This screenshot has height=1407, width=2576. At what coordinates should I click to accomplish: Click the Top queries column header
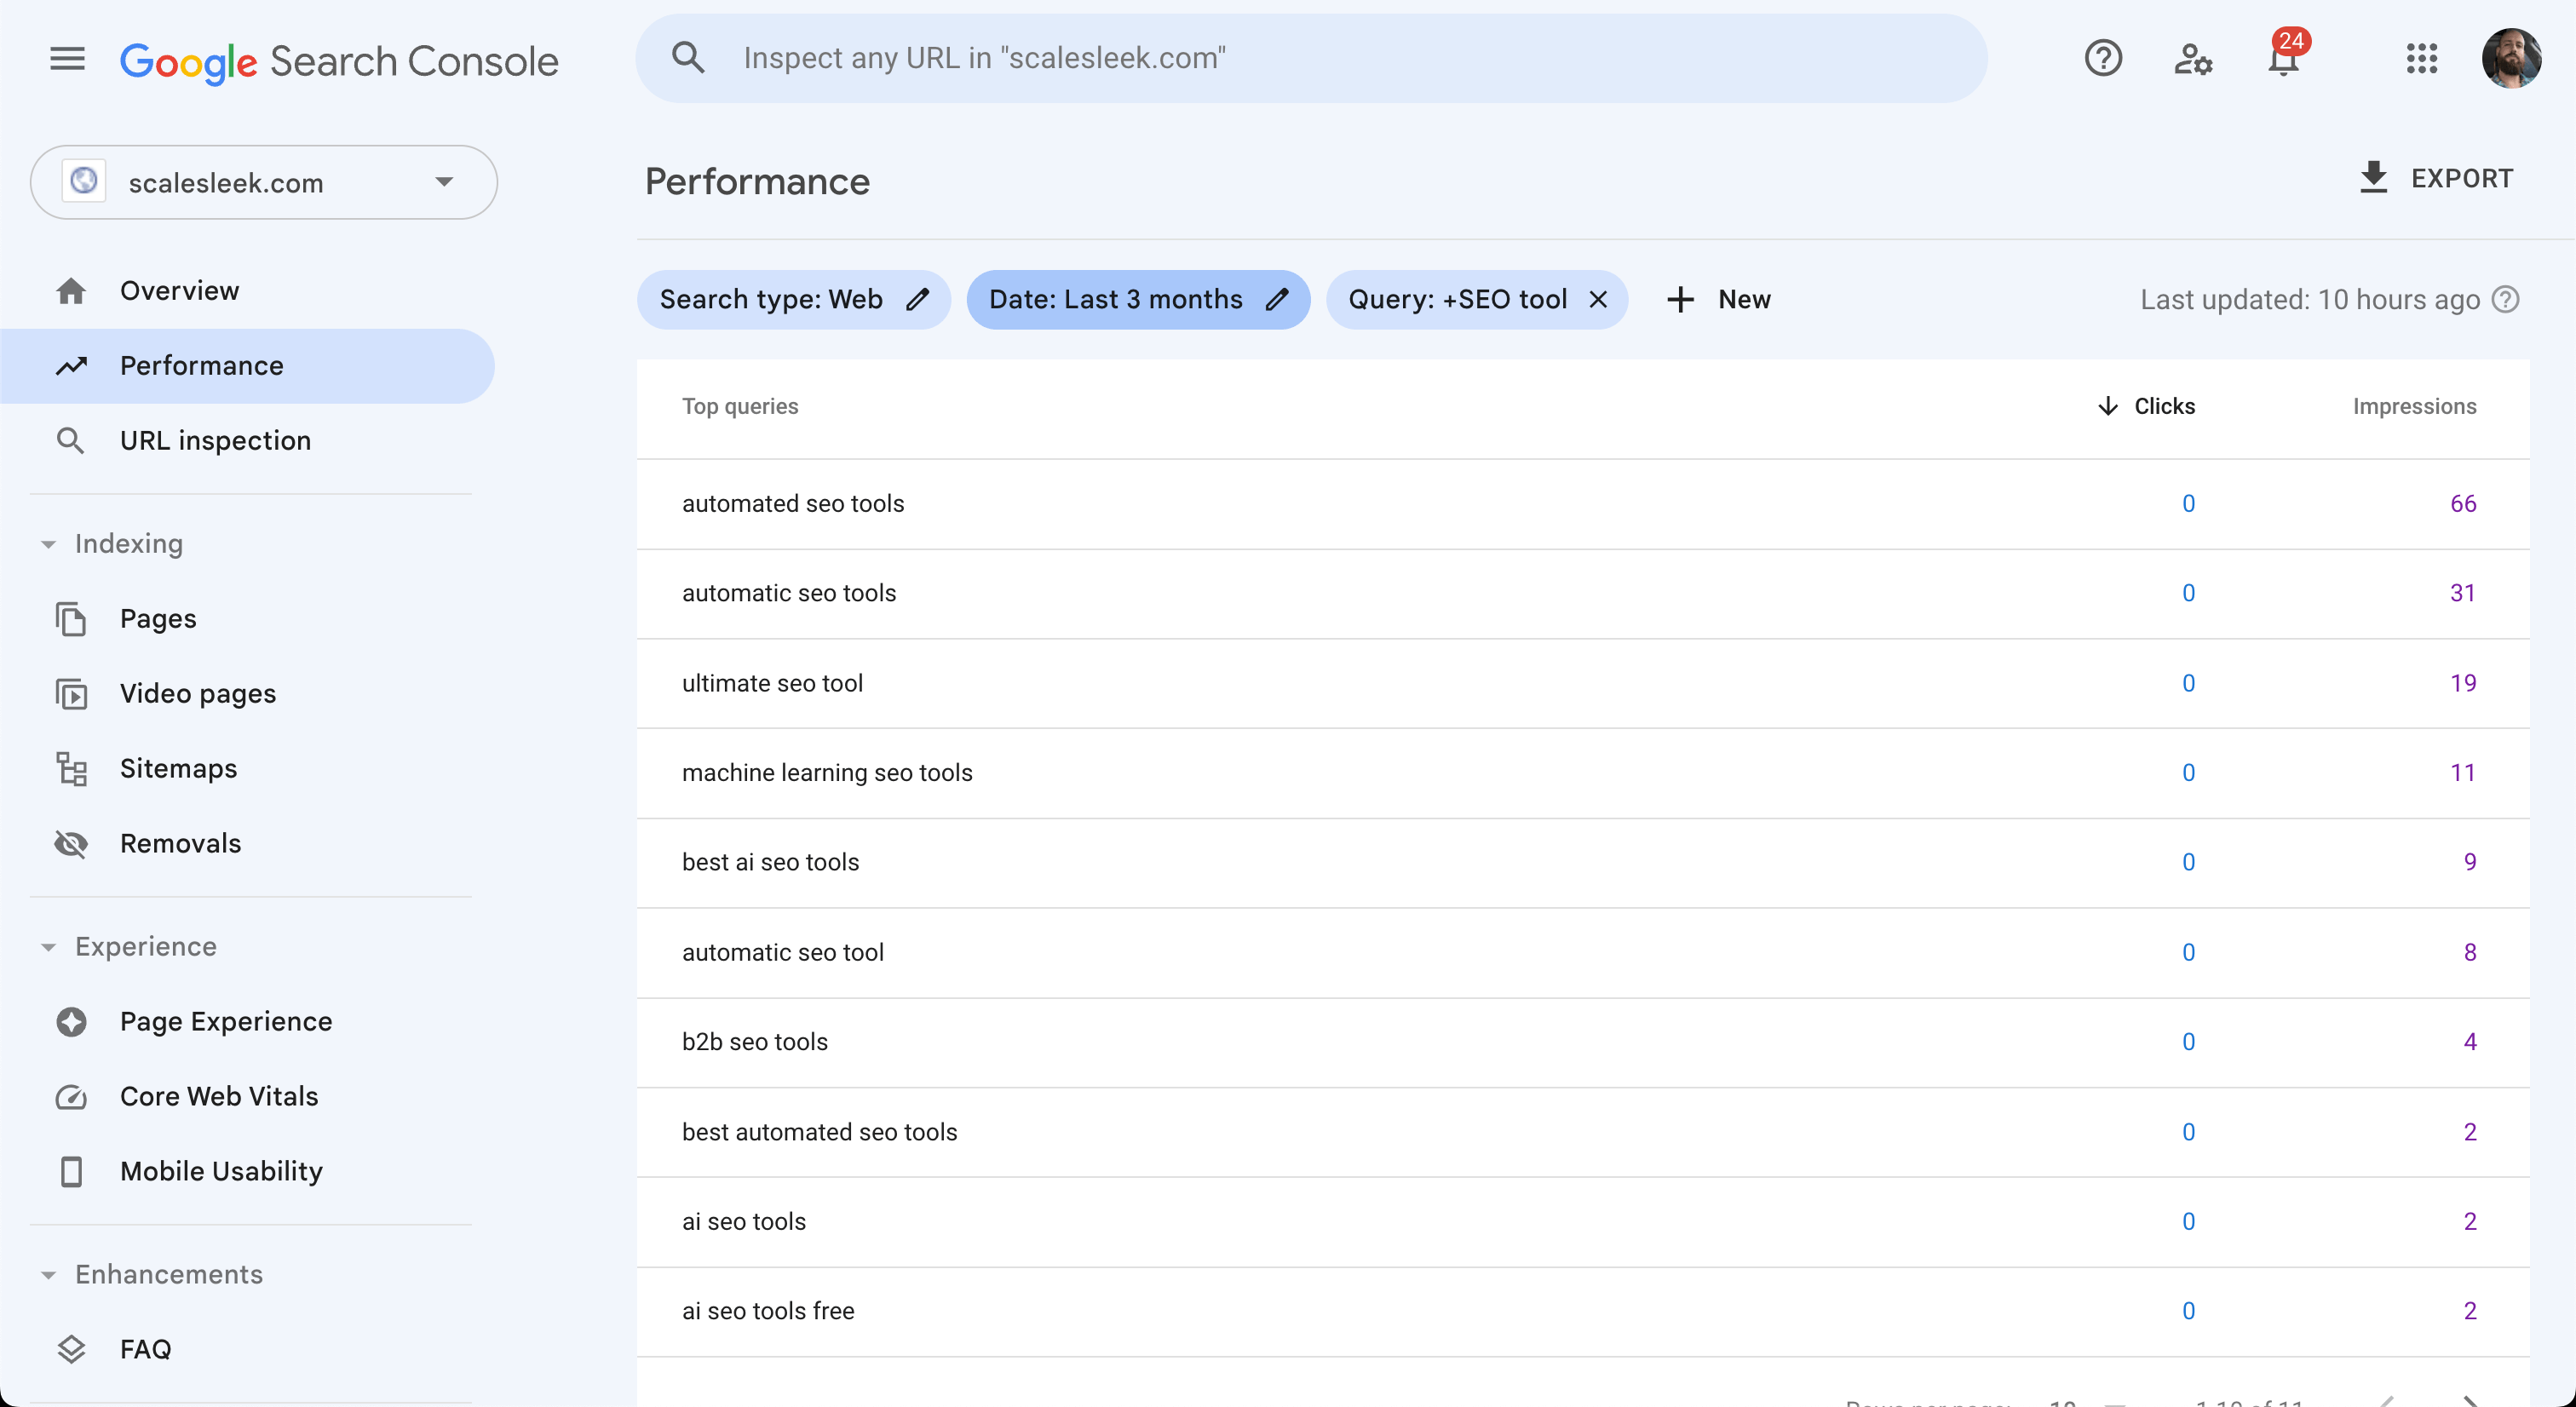[x=739, y=406]
